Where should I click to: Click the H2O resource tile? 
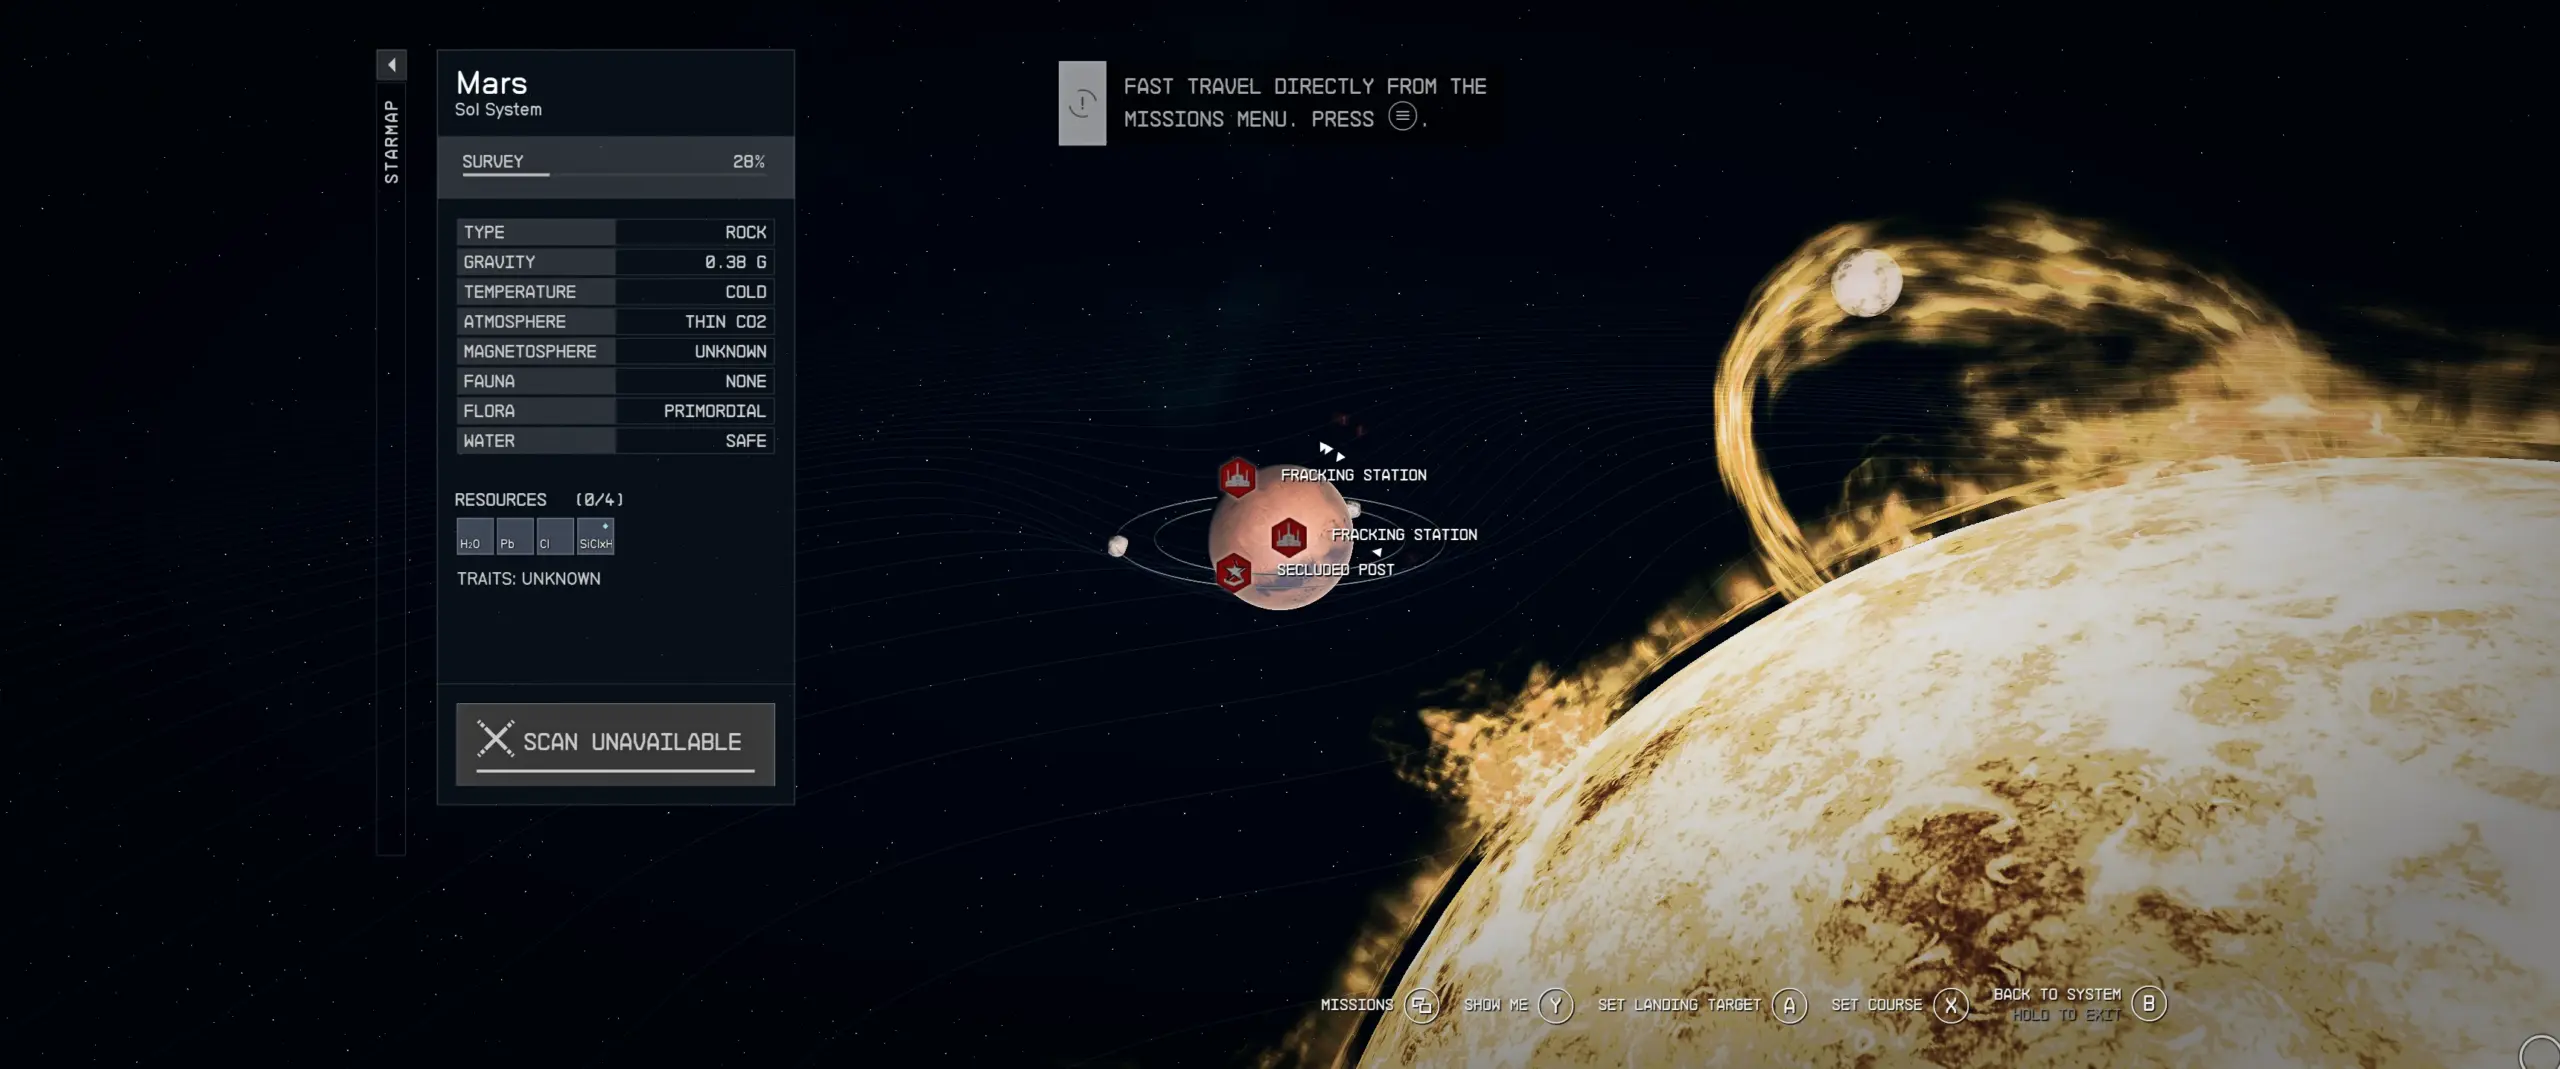point(474,536)
